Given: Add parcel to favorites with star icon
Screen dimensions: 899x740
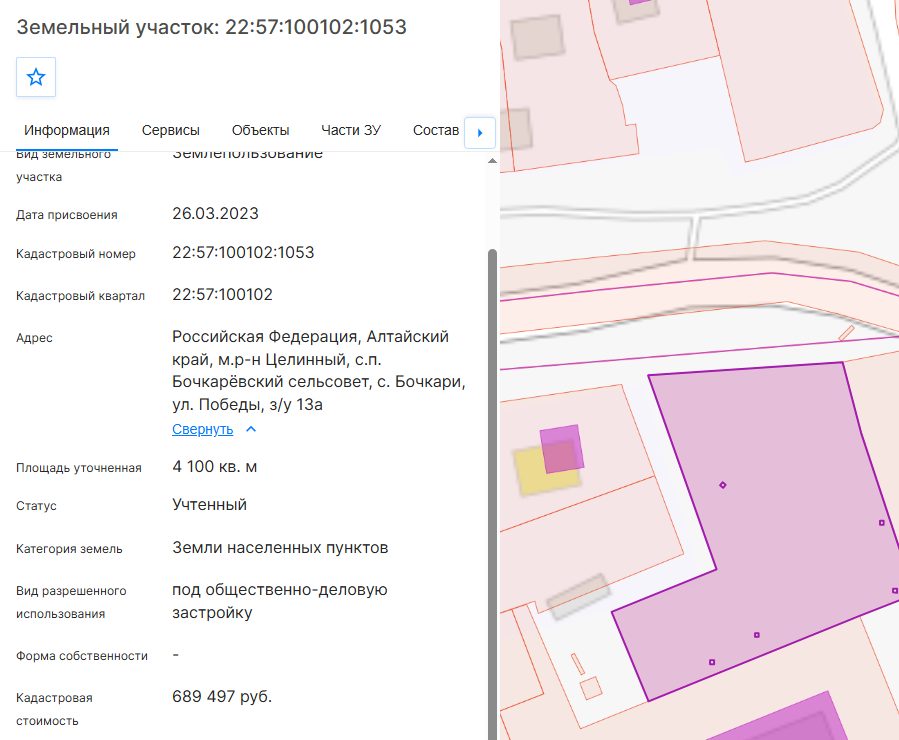Looking at the screenshot, I should (36, 77).
